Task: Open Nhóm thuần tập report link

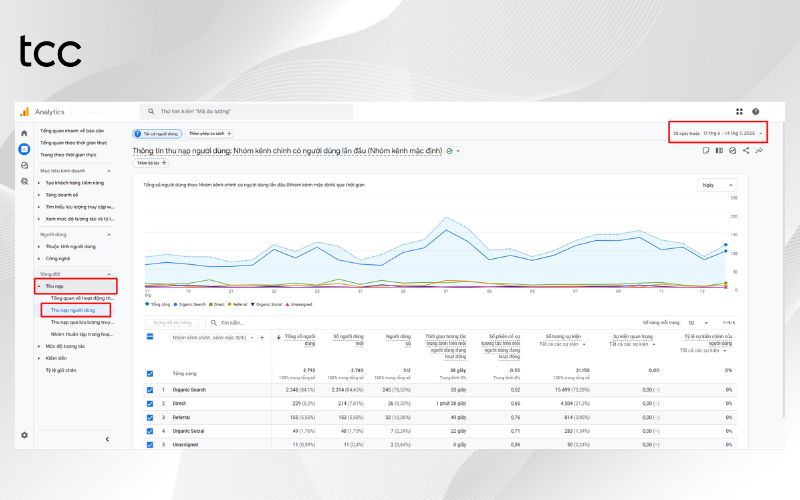Action: click(82, 334)
